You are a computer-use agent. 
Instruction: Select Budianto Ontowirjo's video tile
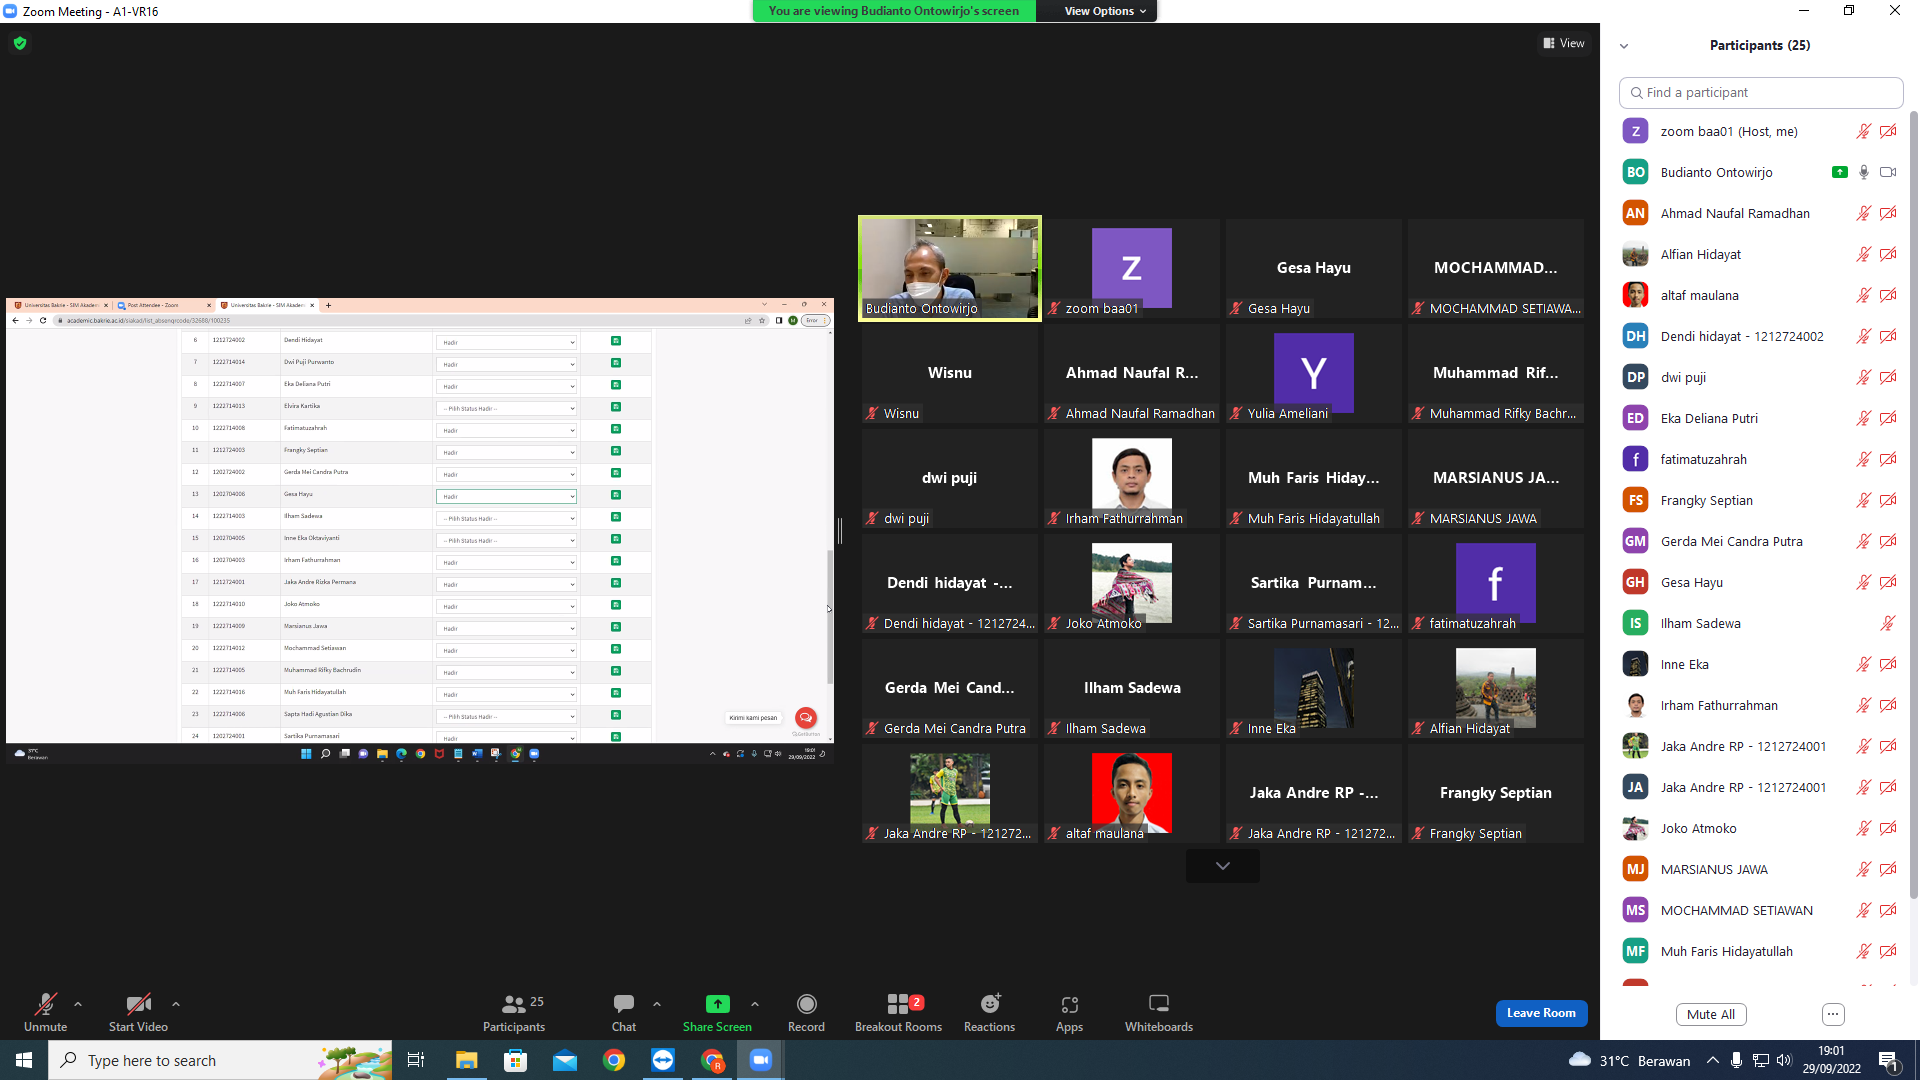(950, 268)
